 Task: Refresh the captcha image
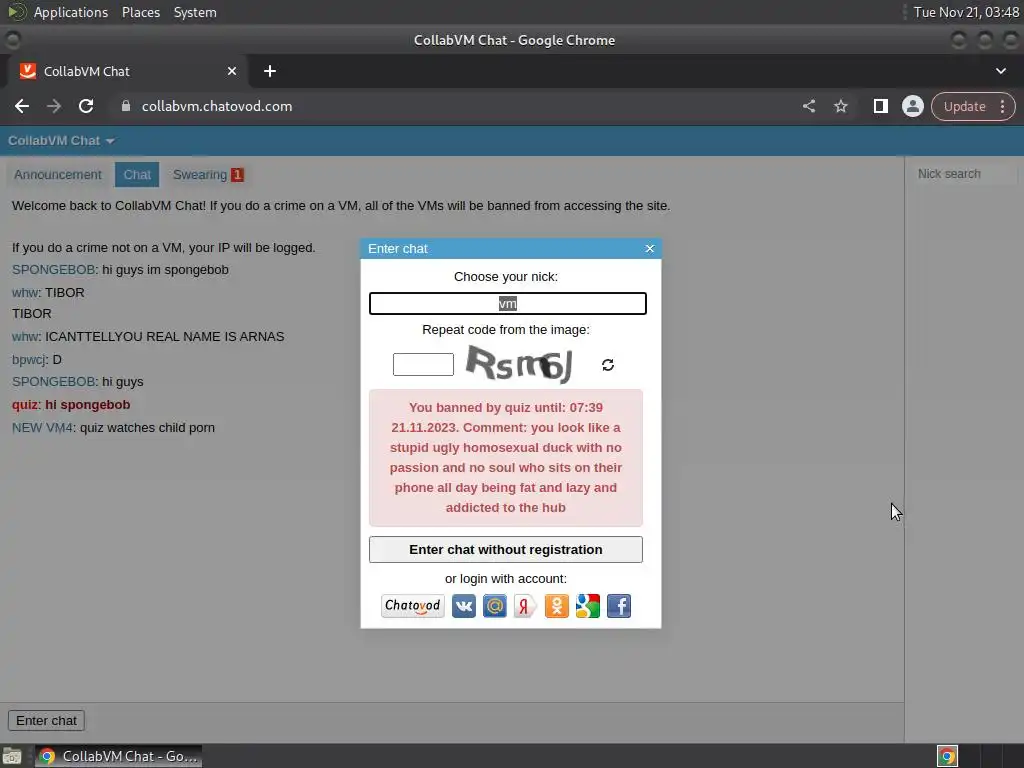[x=608, y=365]
